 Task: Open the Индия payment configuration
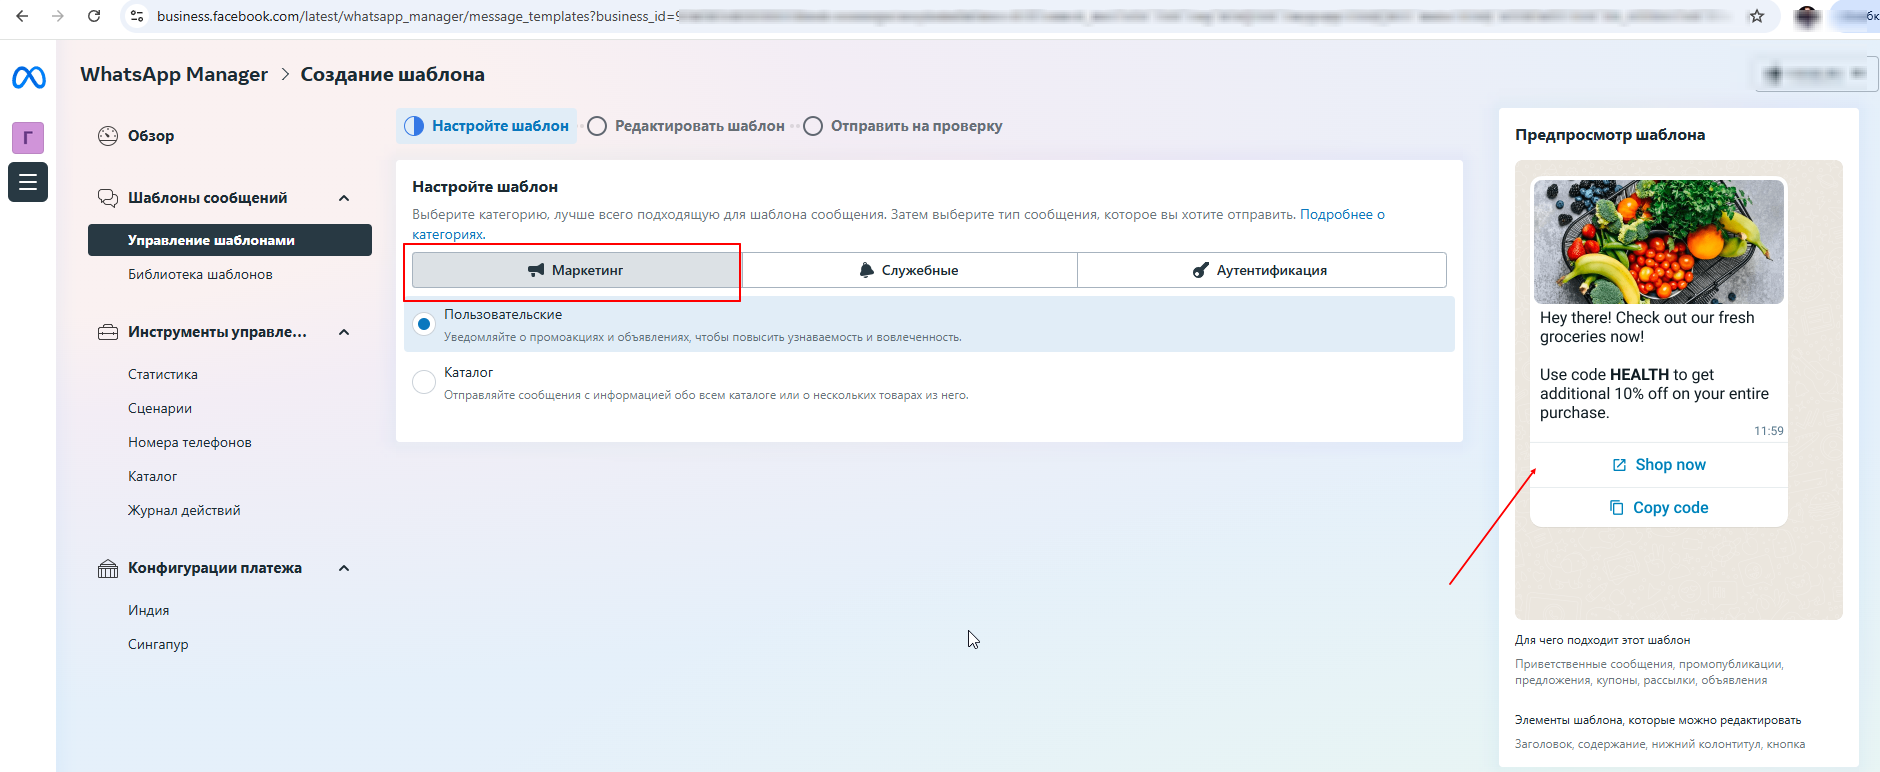149,610
